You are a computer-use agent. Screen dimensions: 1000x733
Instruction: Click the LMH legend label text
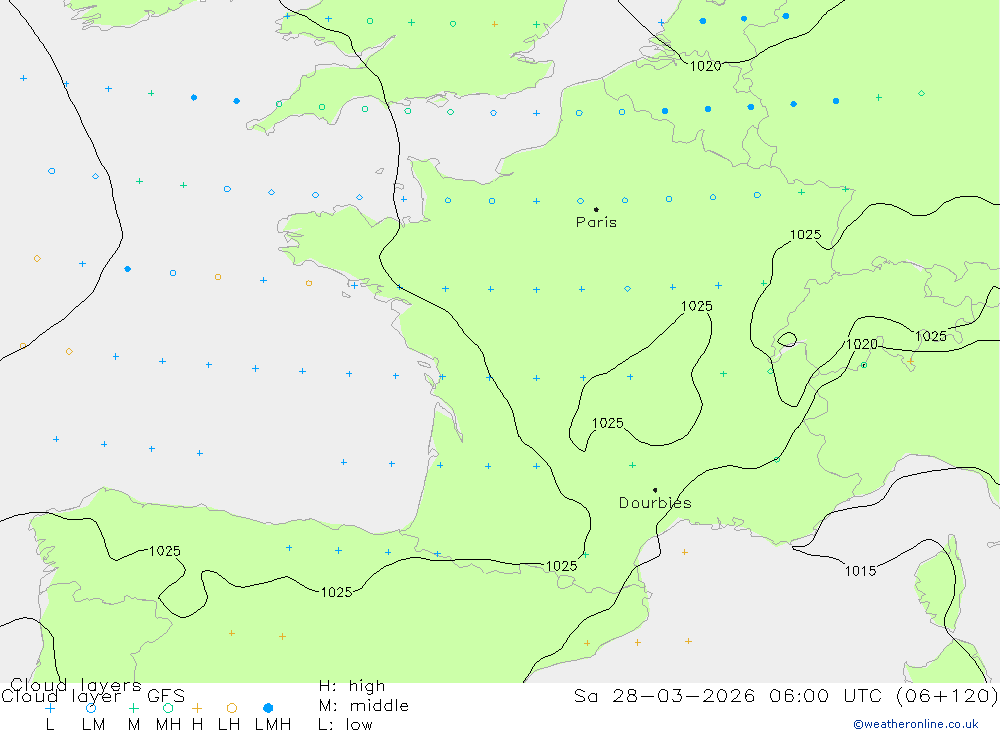pos(273,725)
